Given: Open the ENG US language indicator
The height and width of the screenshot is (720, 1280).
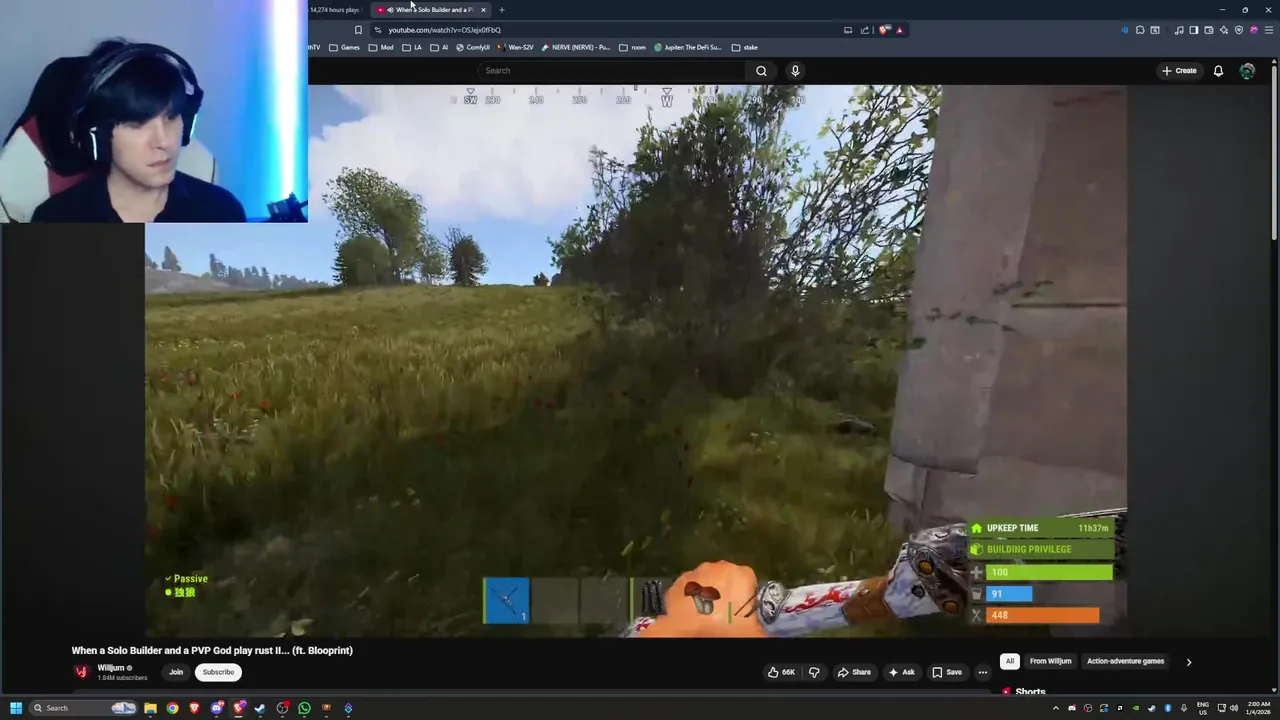Looking at the screenshot, I should [x=1203, y=708].
